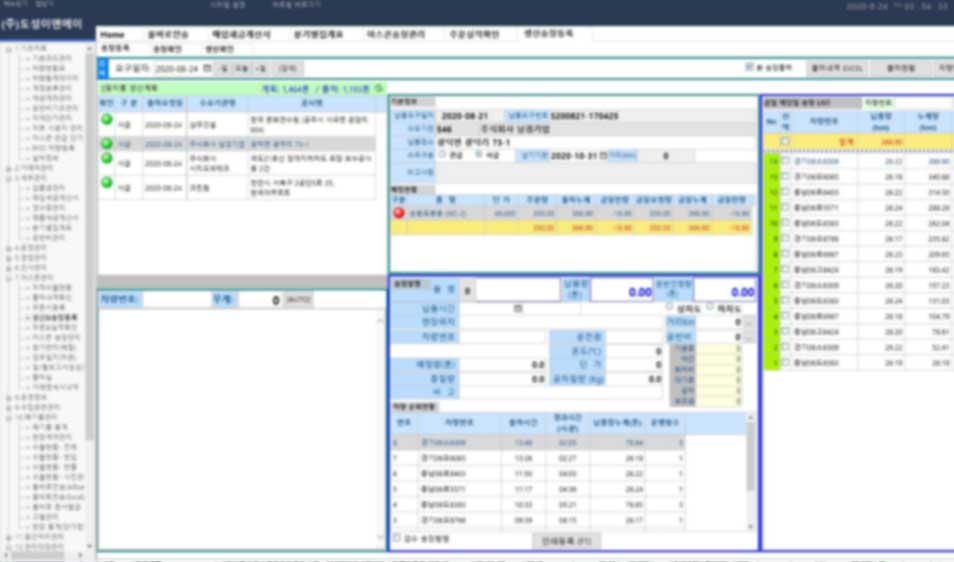The image size is (954, 562).
Task: Toggle the checkbox at bottom-left of vehicle table
Action: 396,538
